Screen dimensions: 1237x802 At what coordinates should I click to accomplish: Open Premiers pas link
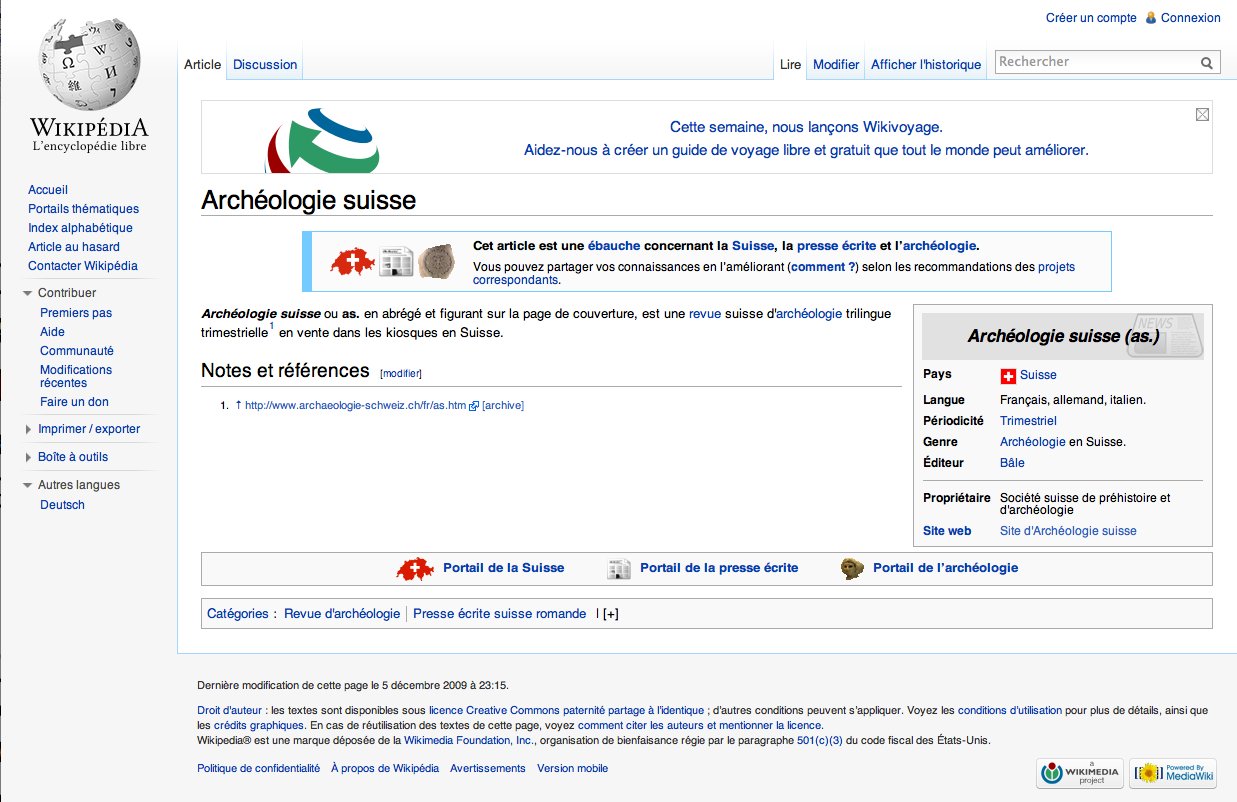coord(76,313)
